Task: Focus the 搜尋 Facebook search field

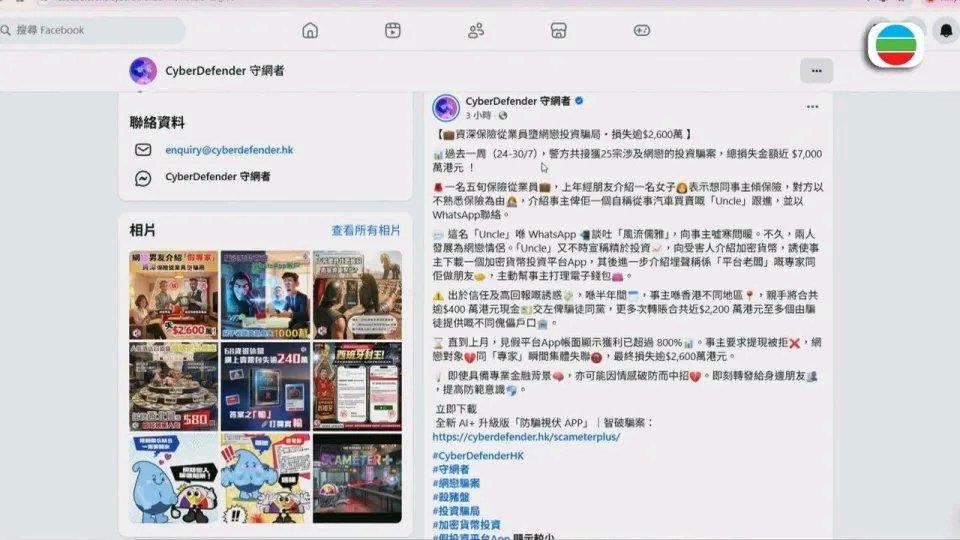Action: [x=92, y=30]
